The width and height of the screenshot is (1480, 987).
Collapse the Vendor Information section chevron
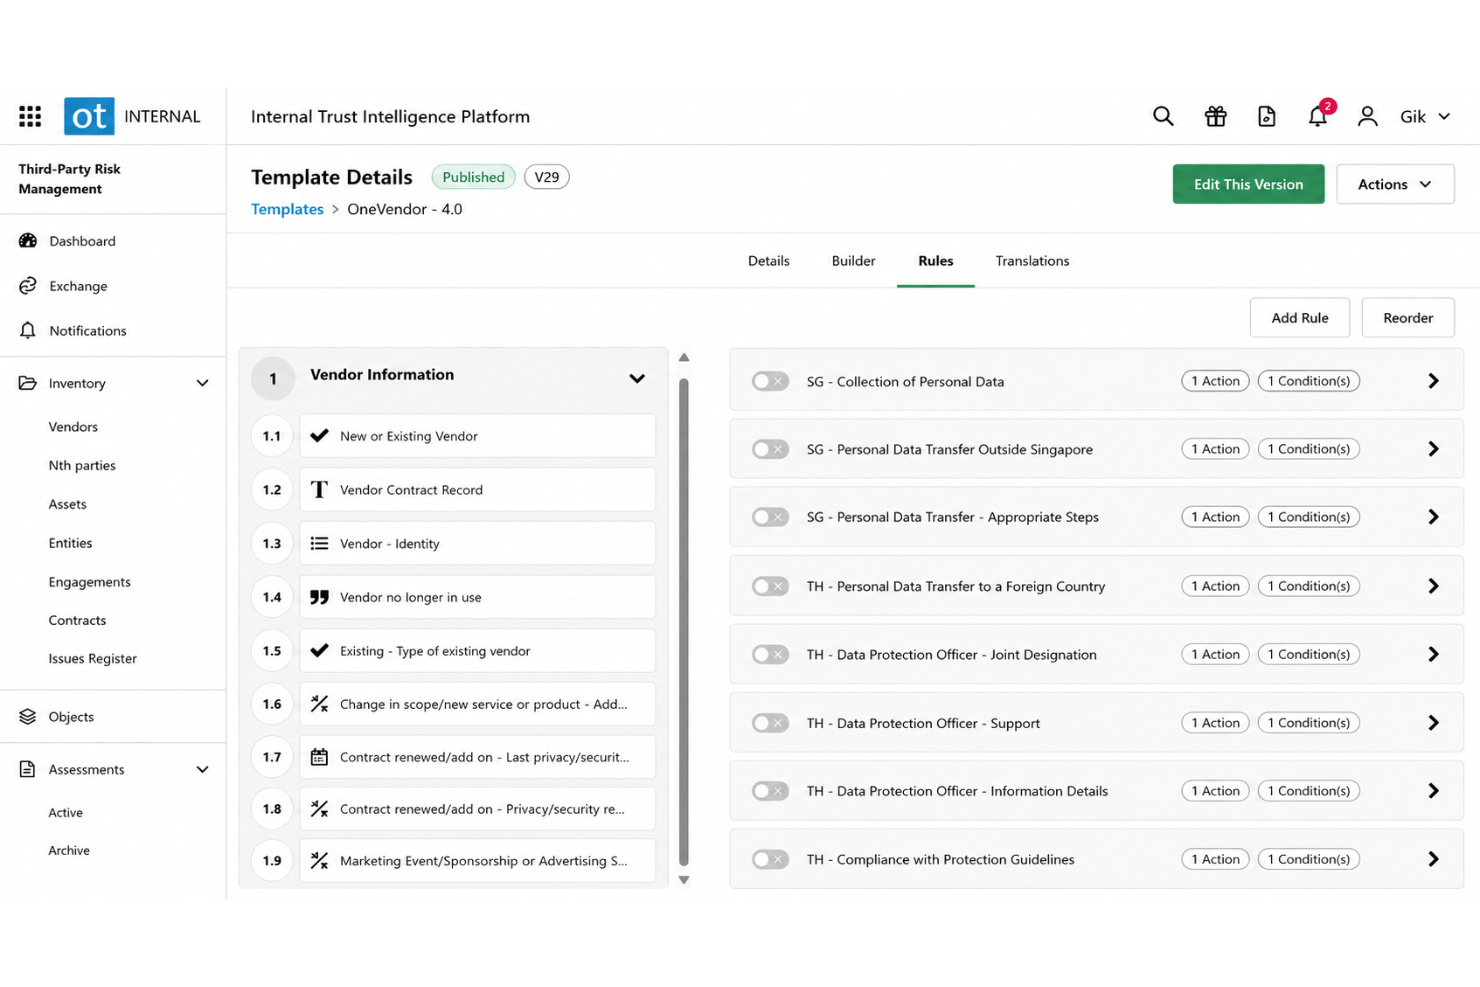(637, 378)
